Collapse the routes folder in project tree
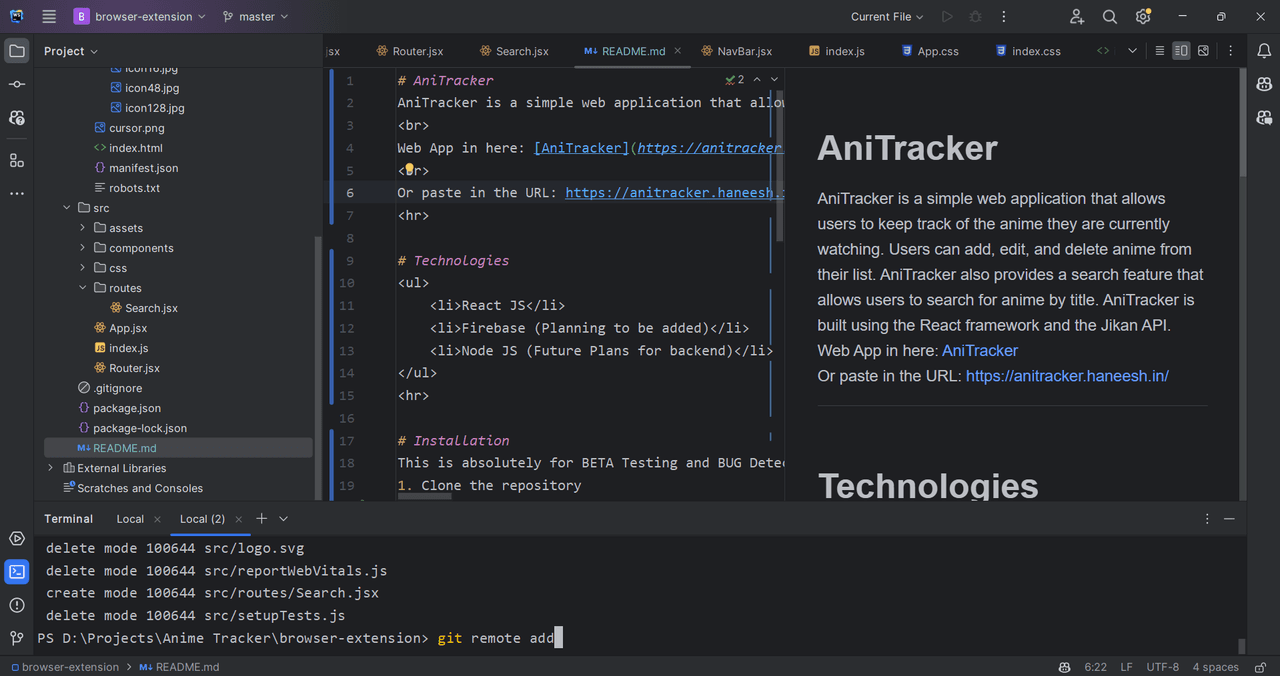The image size is (1280, 676). pyautogui.click(x=83, y=288)
